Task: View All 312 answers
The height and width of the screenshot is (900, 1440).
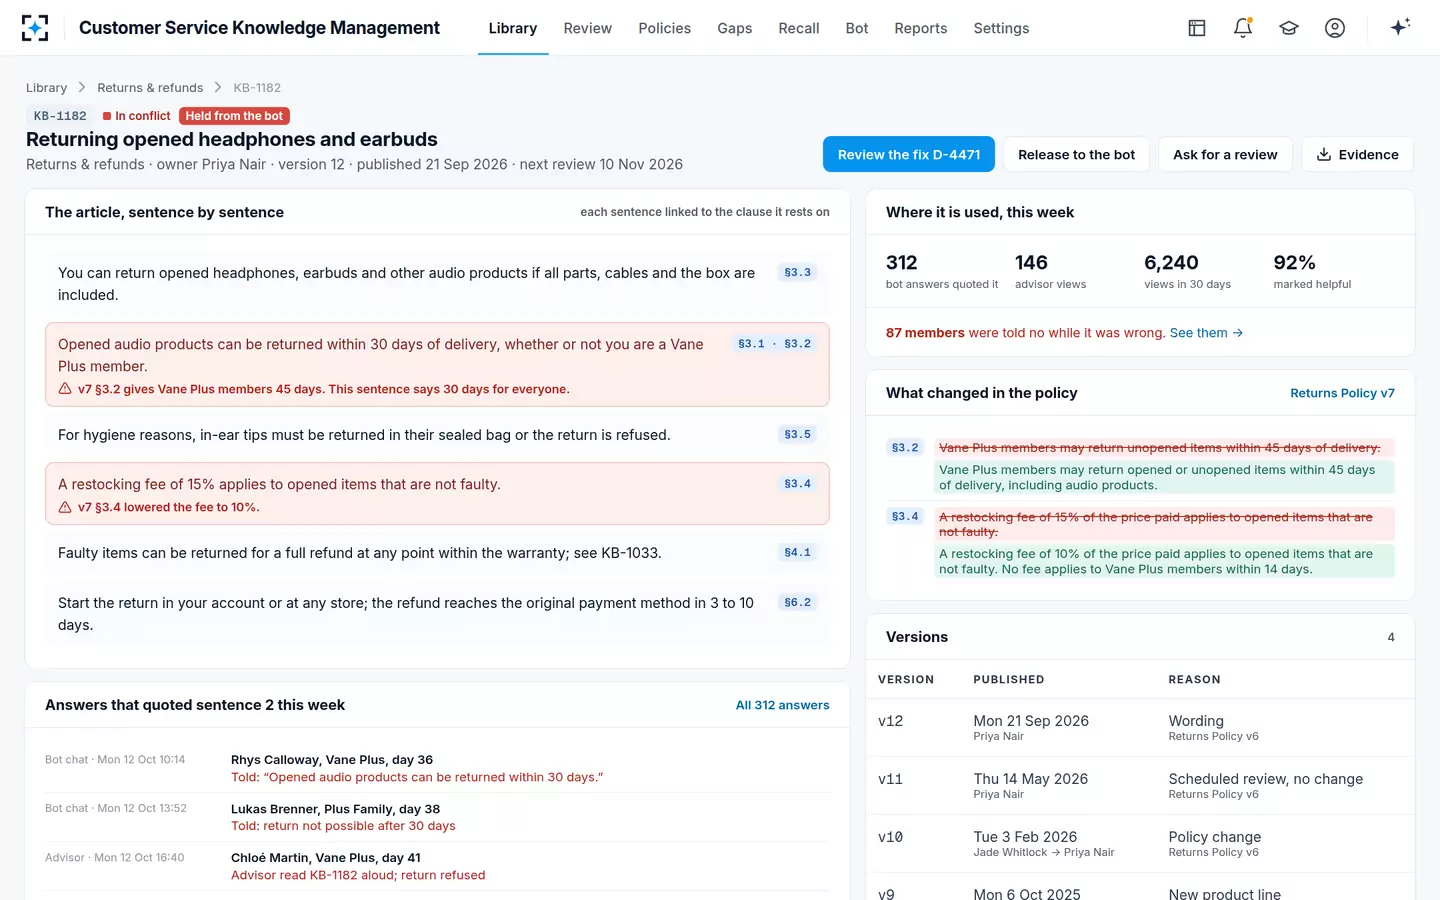Action: 783,705
